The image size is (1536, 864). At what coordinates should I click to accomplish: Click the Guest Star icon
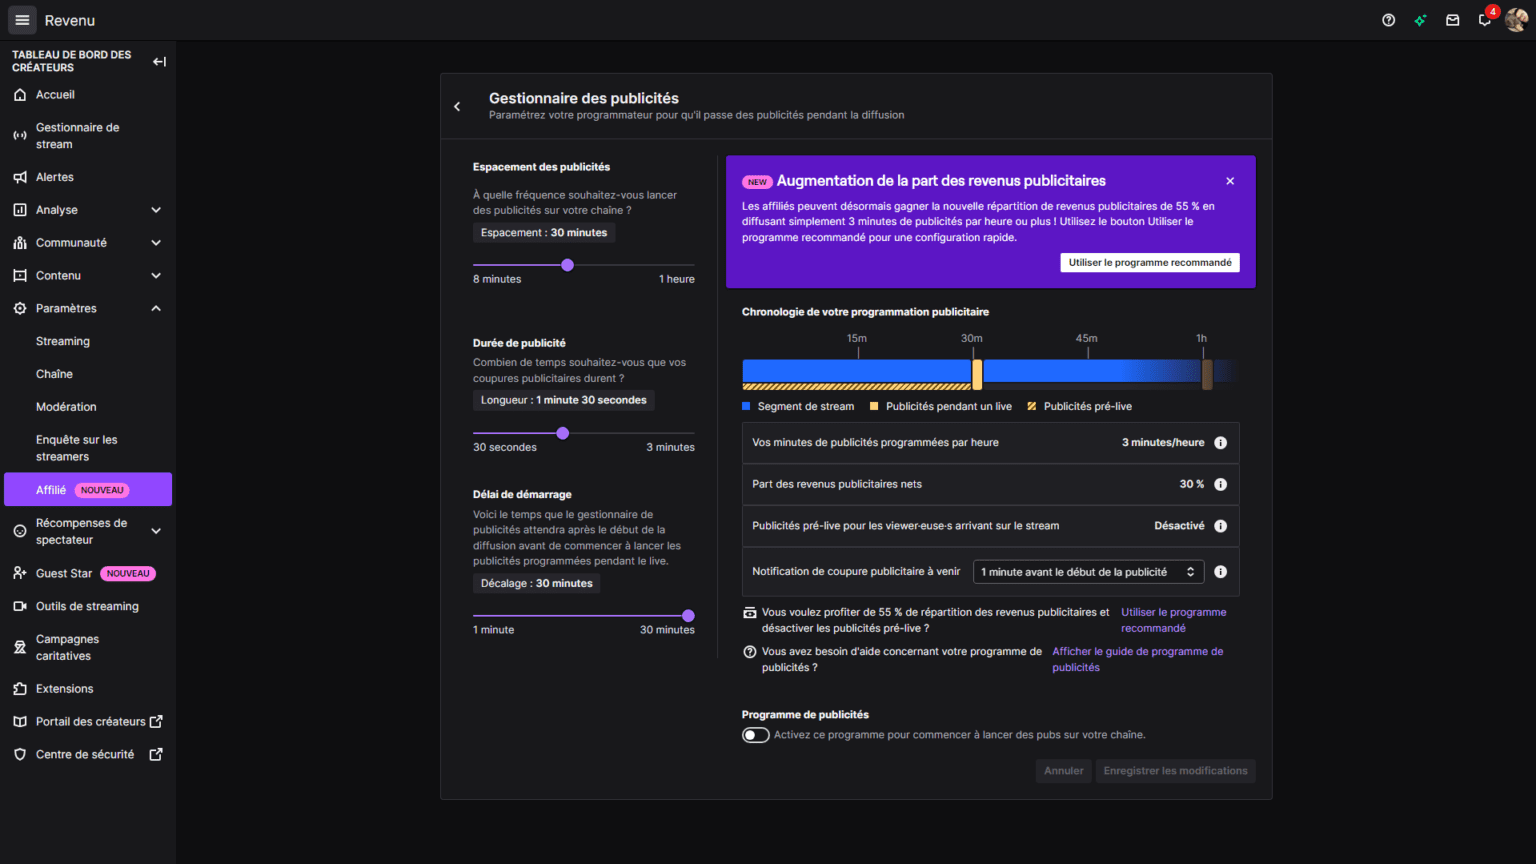pos(20,573)
